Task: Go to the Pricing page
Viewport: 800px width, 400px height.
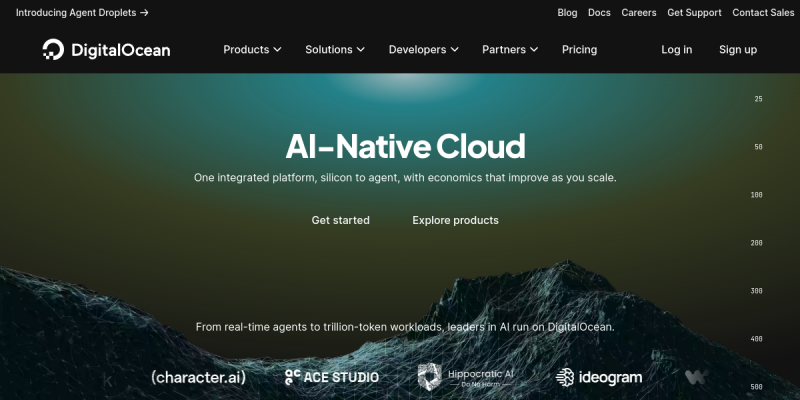Action: tap(580, 49)
